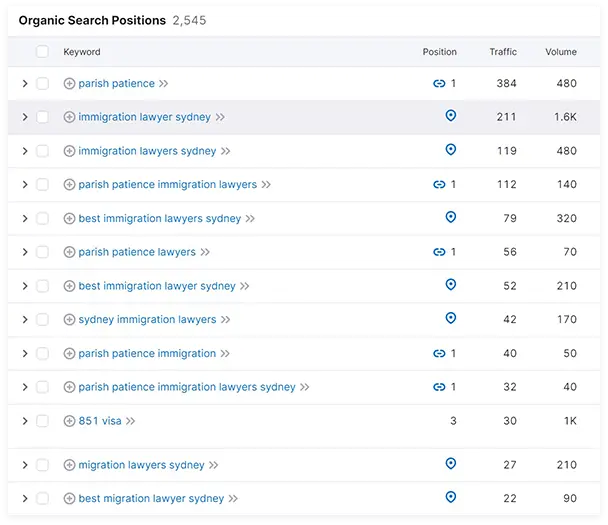Click the plus icon beside 'sydney immigration lawyers'
Screen dimensions: 608x525
click(69, 319)
